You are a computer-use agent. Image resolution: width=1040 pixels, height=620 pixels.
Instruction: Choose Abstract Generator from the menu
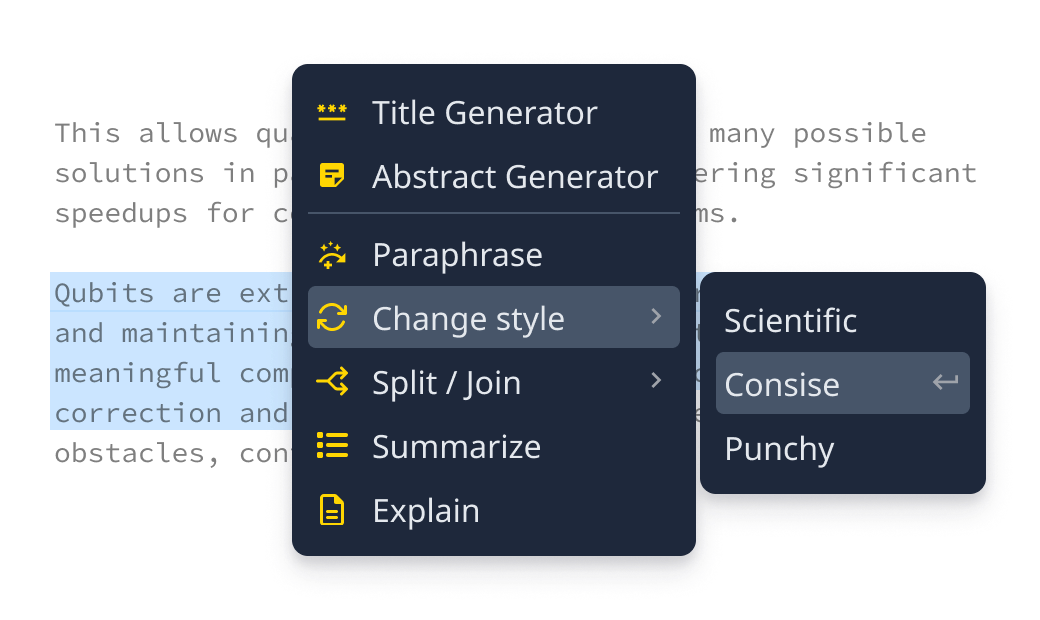[514, 177]
